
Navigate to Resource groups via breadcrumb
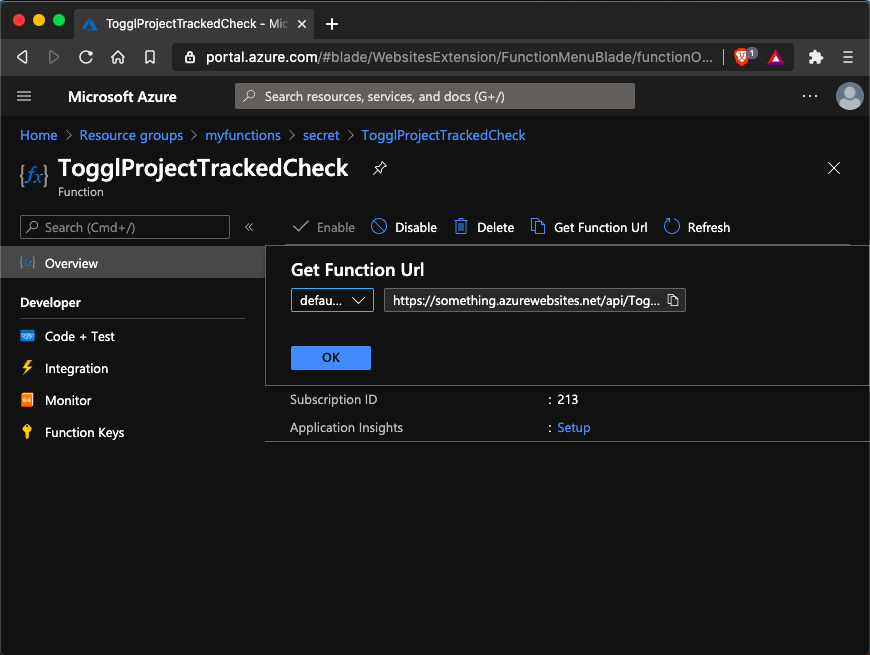click(x=131, y=135)
